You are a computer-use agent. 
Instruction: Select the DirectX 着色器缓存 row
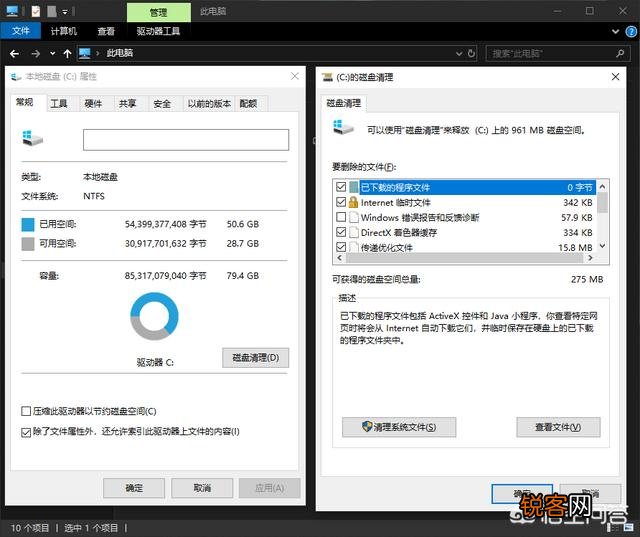464,233
